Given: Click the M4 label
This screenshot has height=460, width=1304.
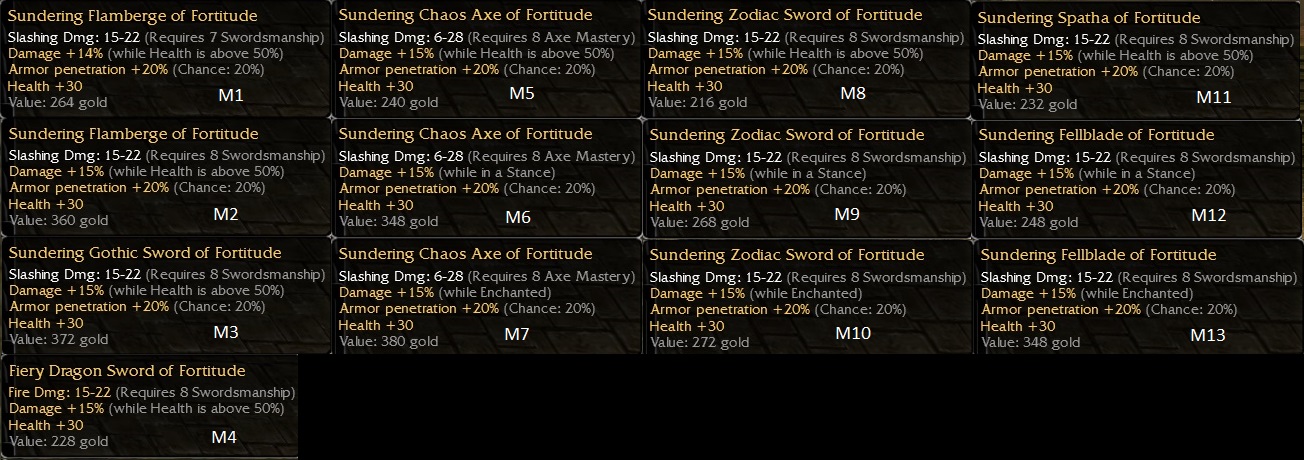Looking at the screenshot, I should click(x=225, y=436).
